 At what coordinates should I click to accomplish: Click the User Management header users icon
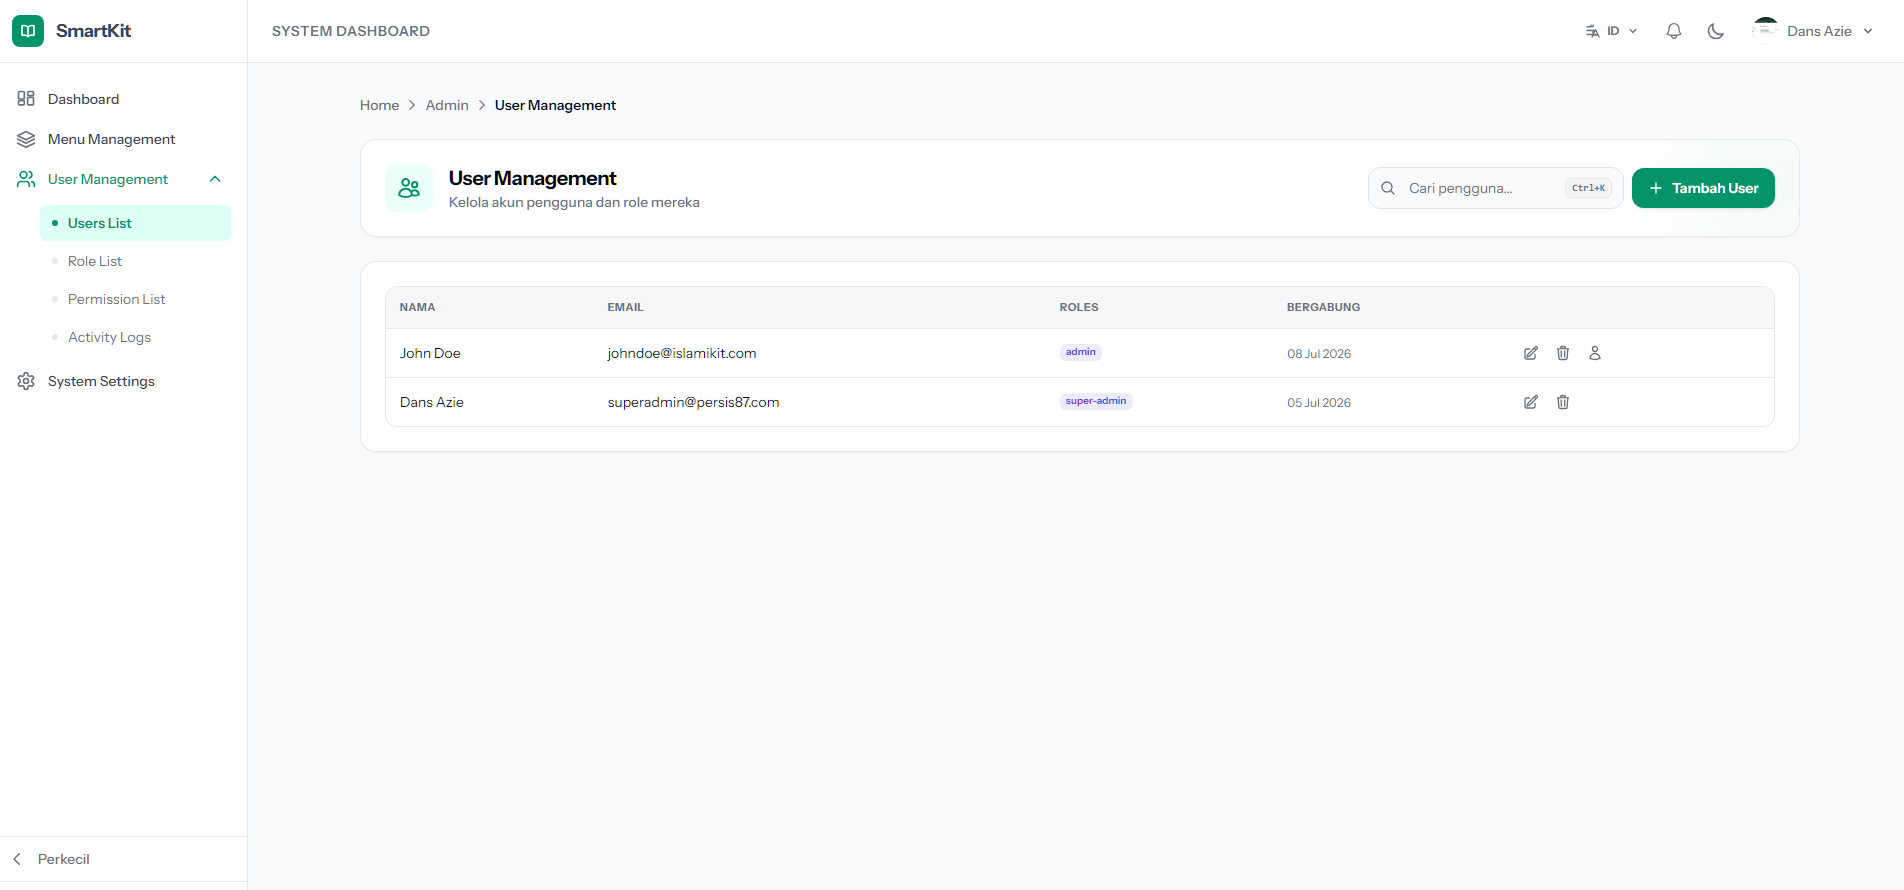[409, 188]
